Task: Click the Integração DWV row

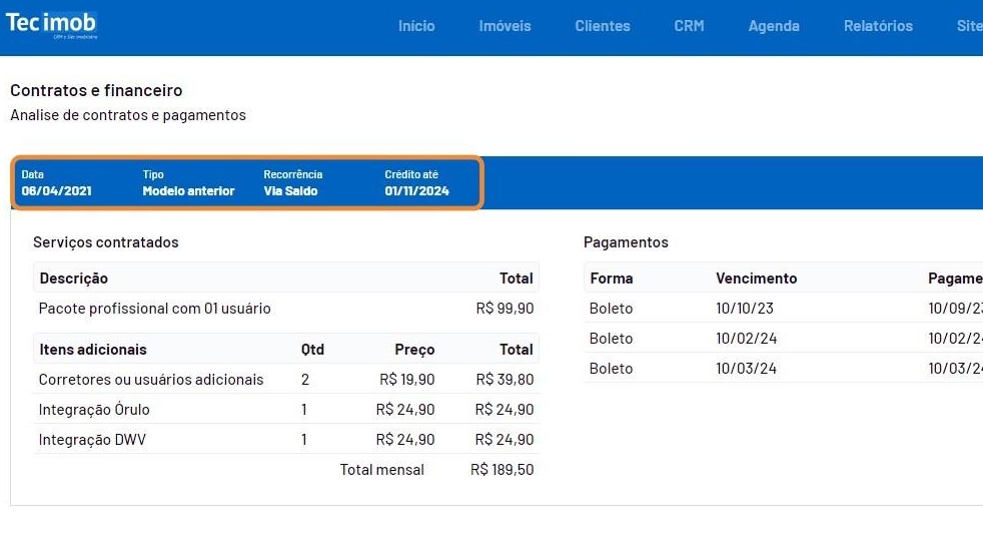Action: 92,439
